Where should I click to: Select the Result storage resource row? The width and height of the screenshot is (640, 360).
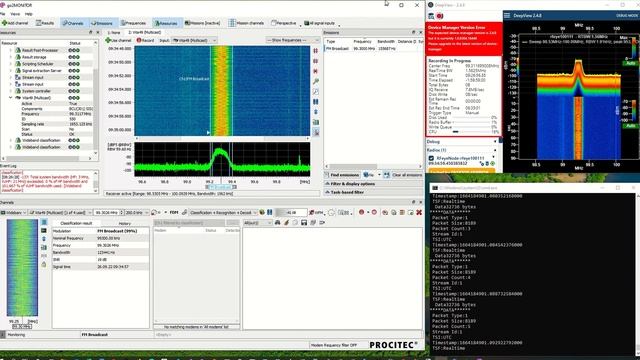click(47, 57)
